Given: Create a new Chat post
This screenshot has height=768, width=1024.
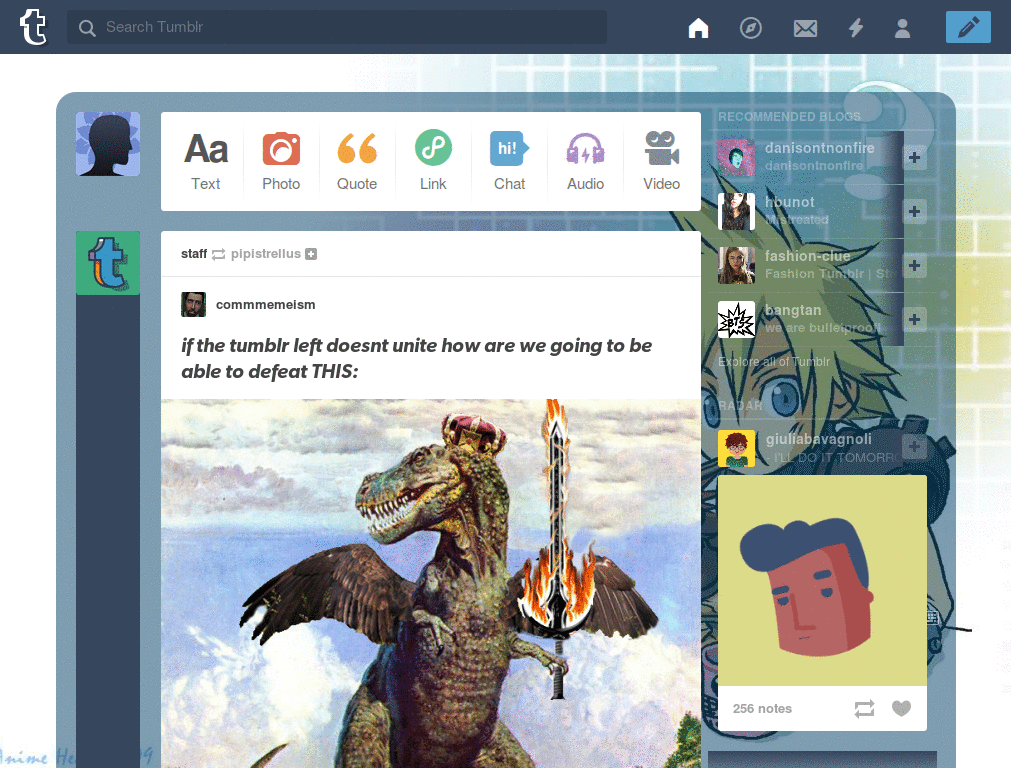Looking at the screenshot, I should (509, 161).
